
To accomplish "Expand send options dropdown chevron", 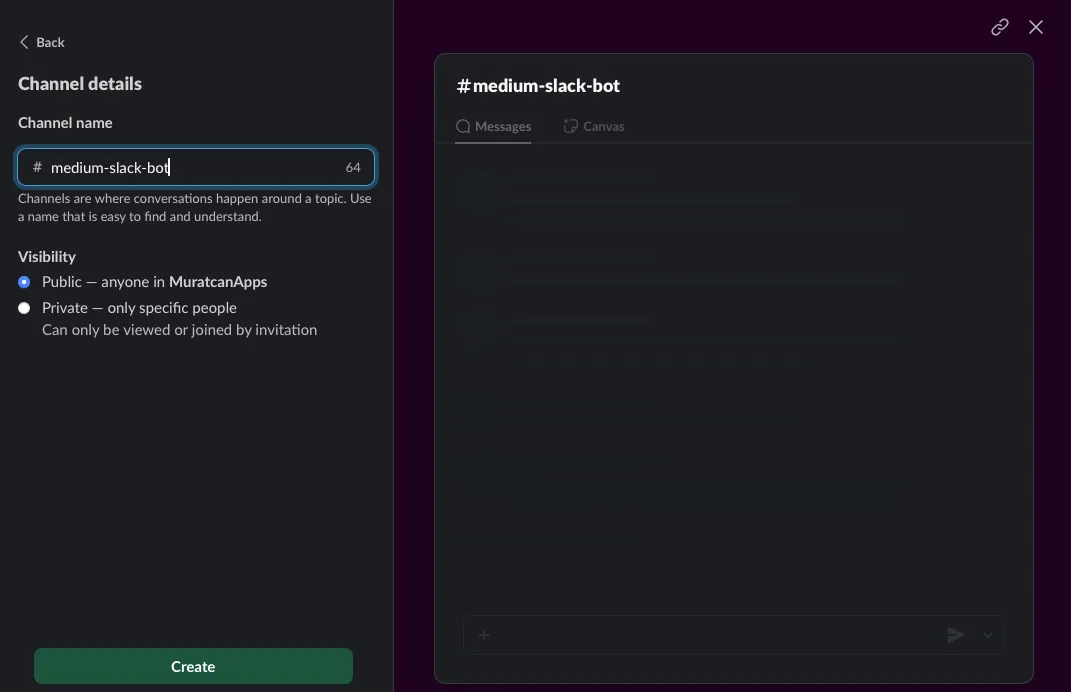I will 988,635.
